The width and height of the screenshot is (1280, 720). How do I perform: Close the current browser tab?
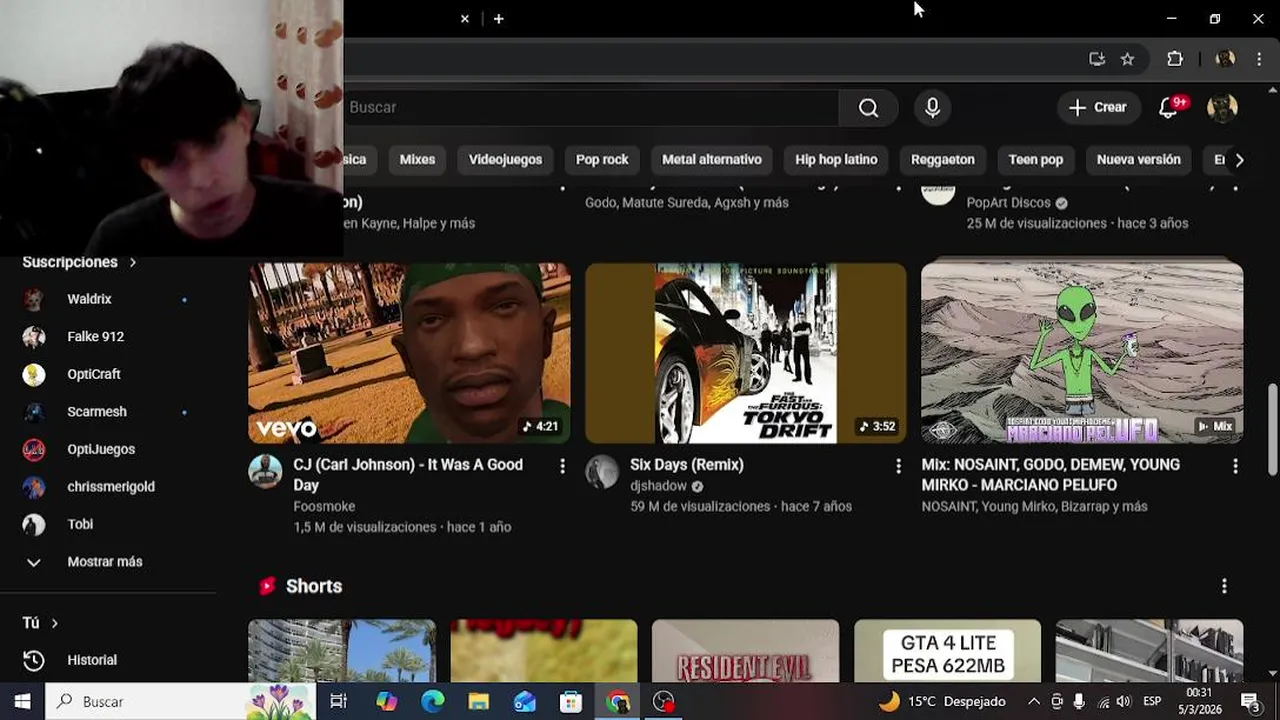click(465, 19)
